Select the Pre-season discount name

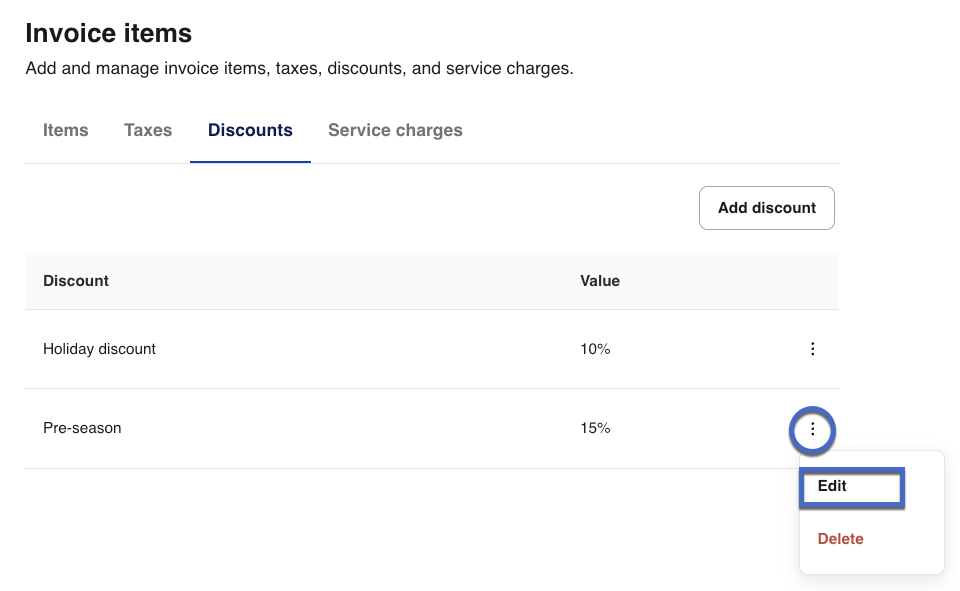point(82,428)
